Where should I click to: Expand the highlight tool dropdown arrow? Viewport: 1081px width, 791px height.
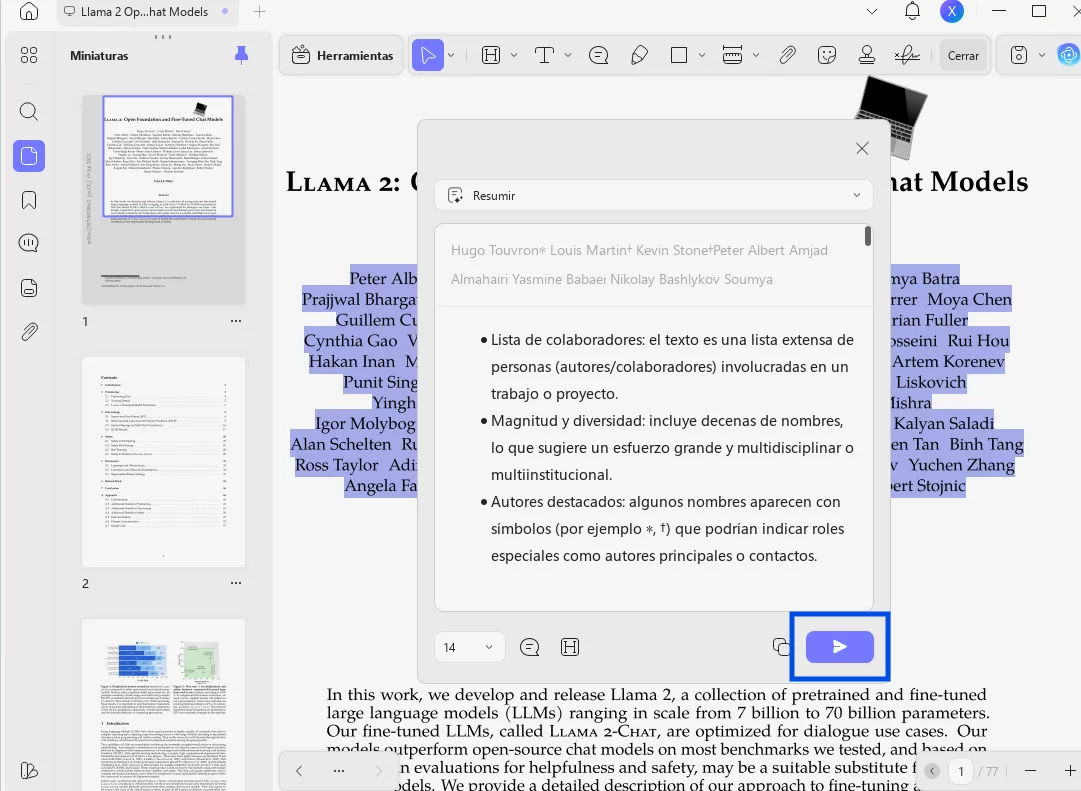point(514,55)
